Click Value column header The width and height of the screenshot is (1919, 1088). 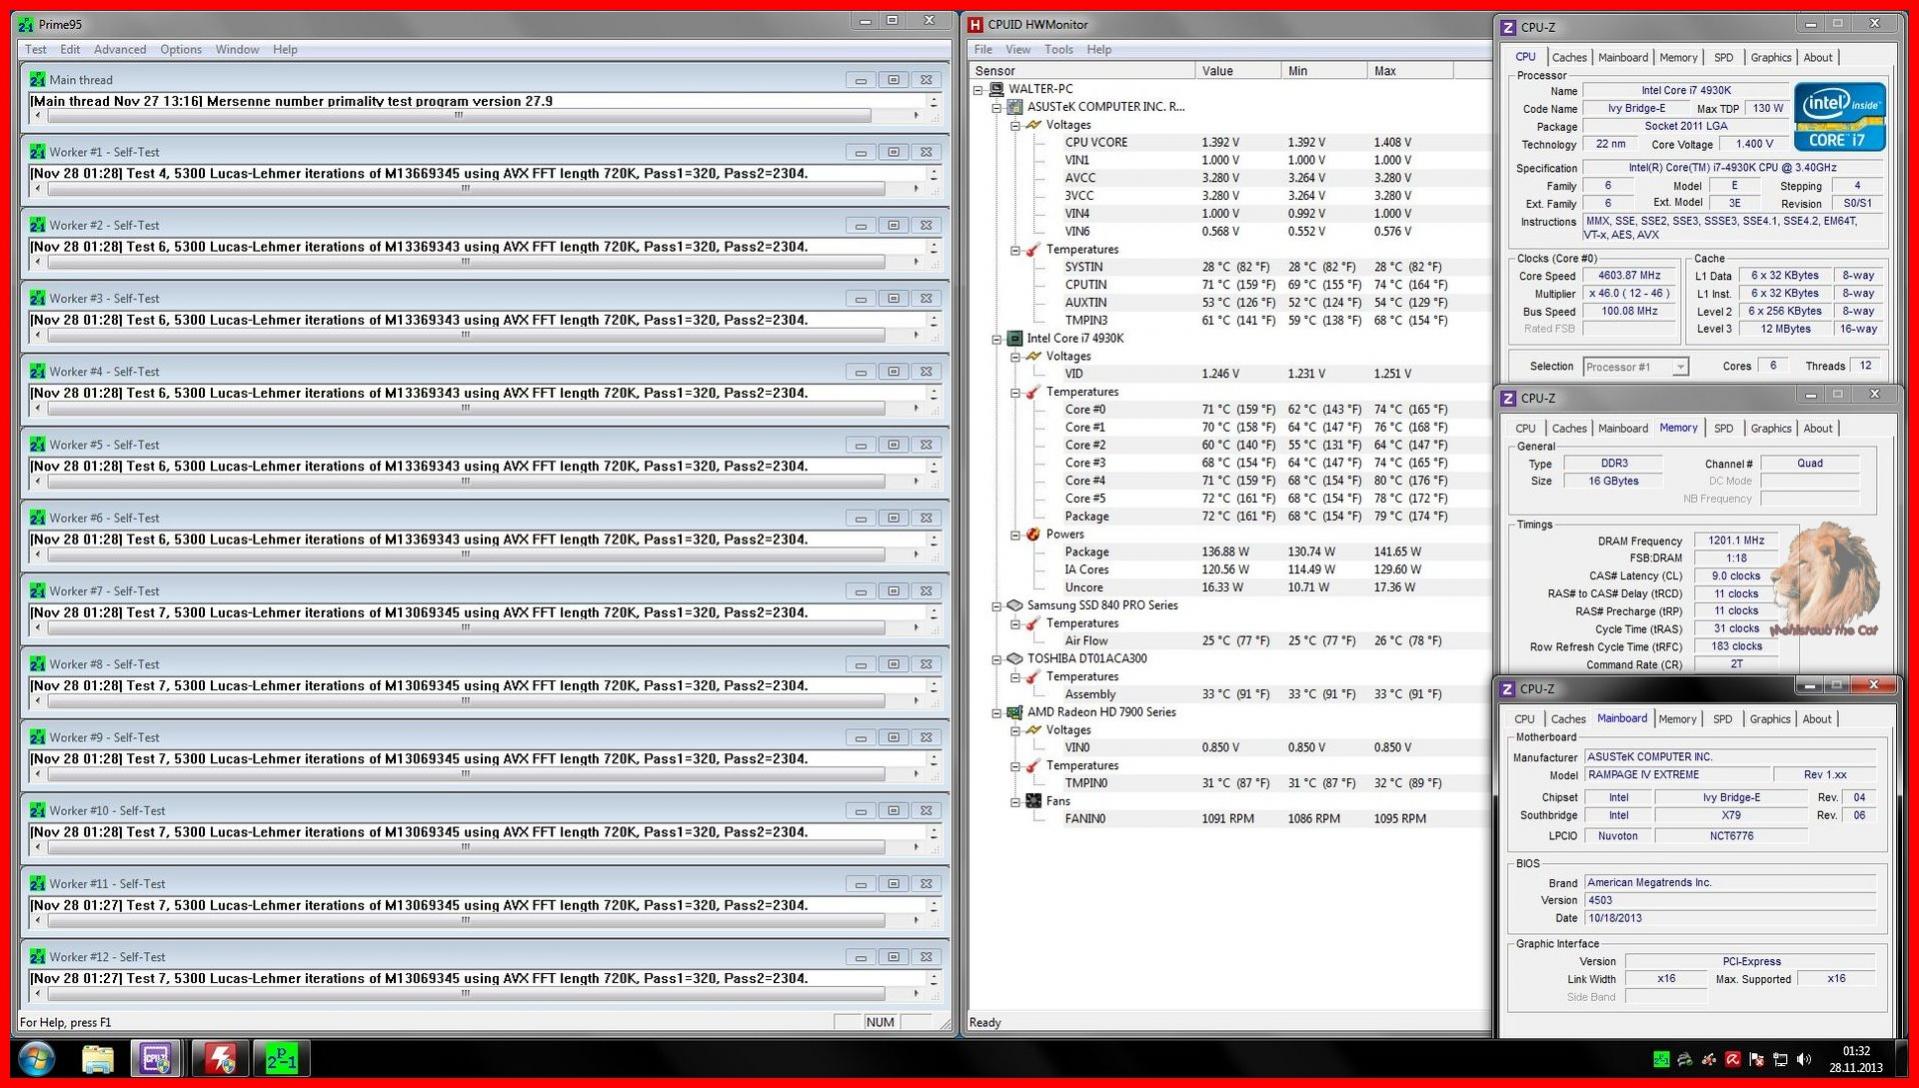point(1238,71)
